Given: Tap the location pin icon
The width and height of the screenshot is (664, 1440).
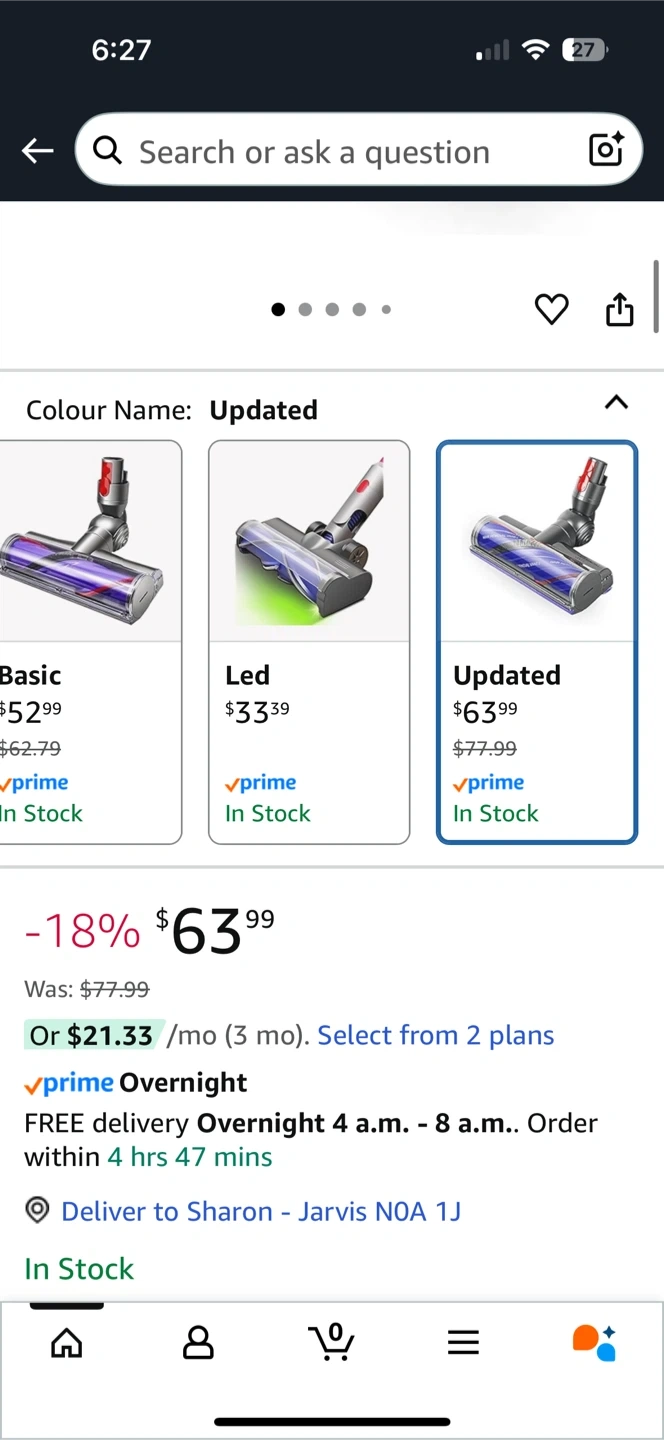Looking at the screenshot, I should 37,1211.
